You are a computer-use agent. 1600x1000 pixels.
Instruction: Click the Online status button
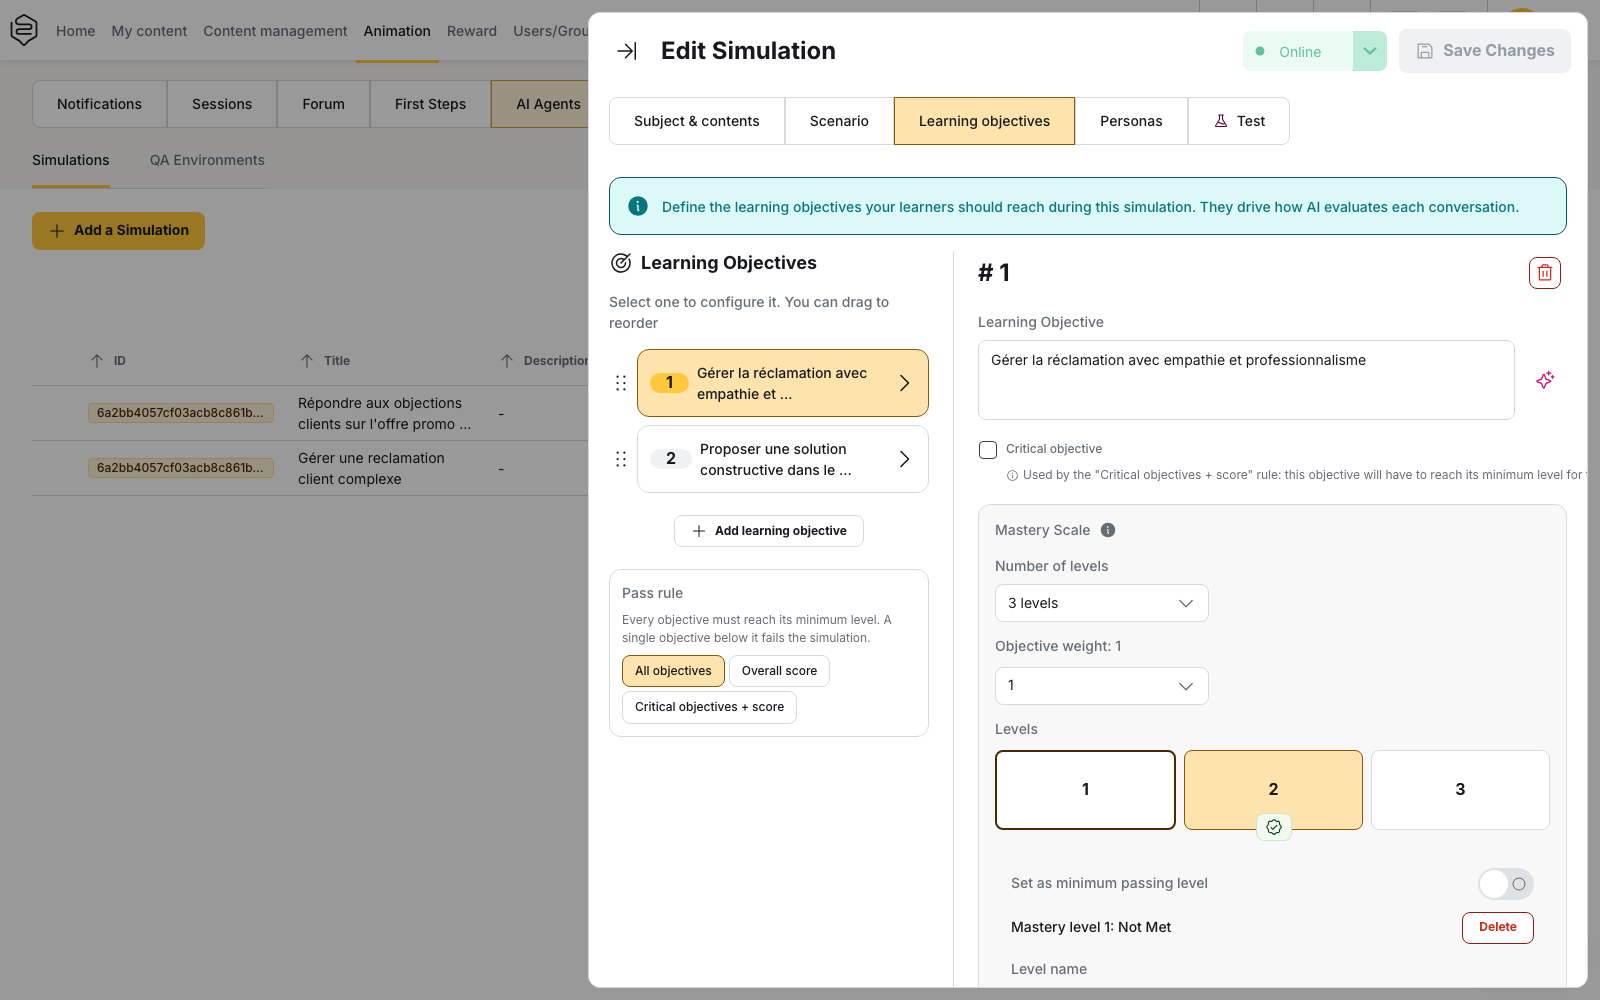pos(1299,51)
